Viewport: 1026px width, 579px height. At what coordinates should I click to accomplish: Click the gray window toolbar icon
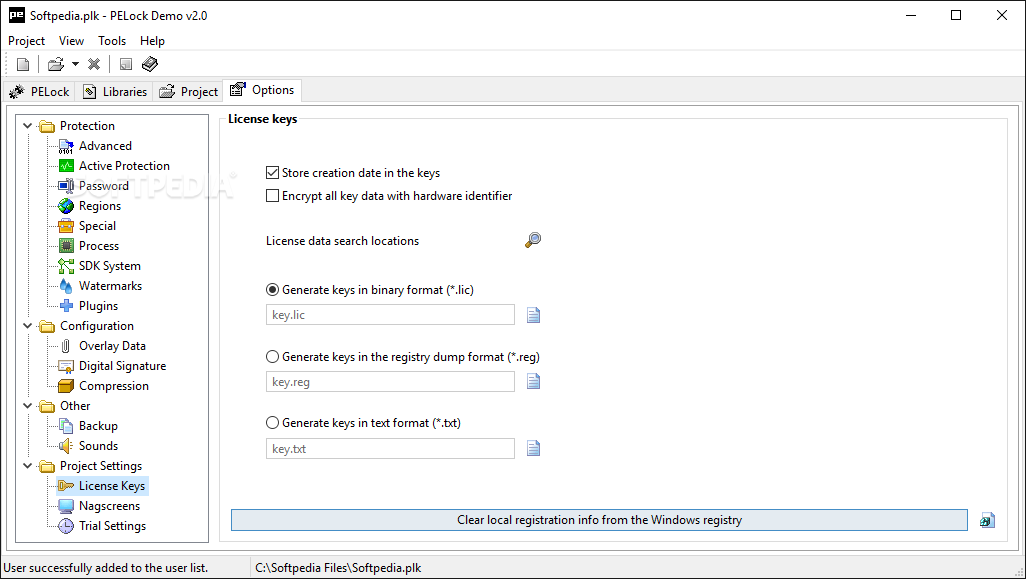(126, 64)
